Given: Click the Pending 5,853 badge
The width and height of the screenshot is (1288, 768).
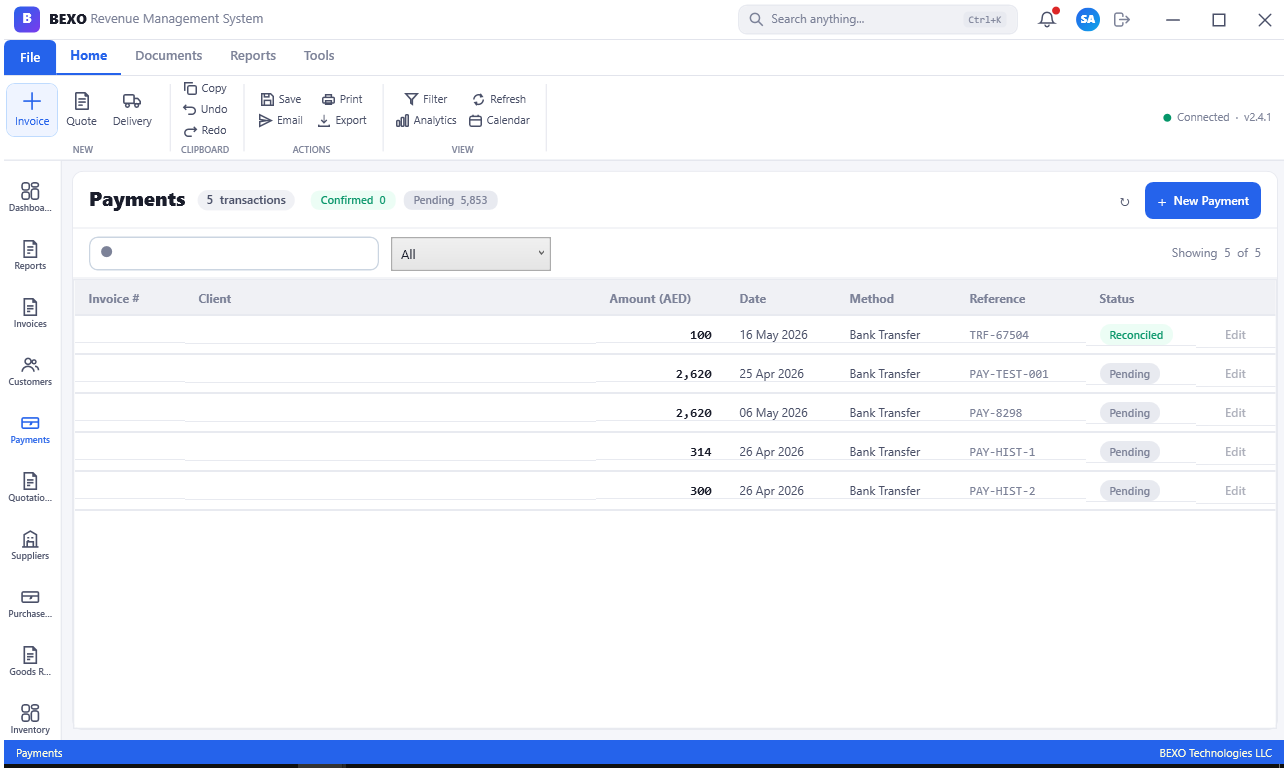Looking at the screenshot, I should tap(450, 200).
